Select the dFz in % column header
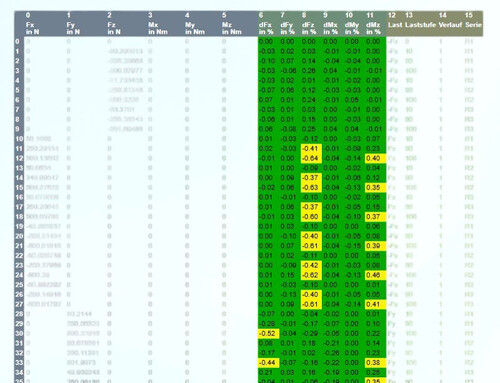 (x=309, y=28)
